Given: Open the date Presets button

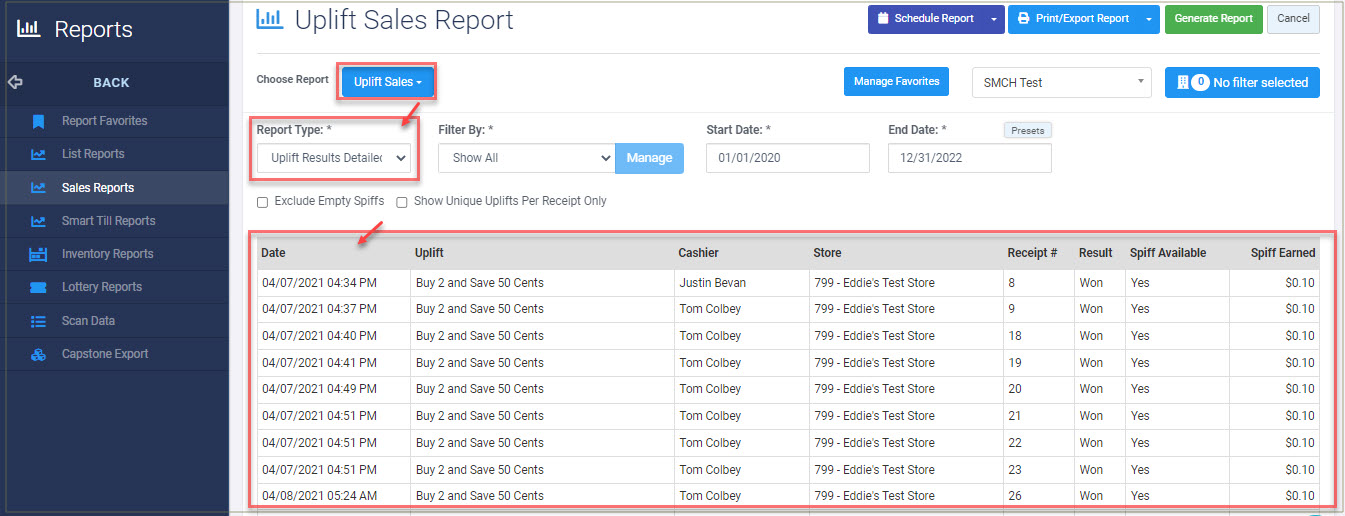Looking at the screenshot, I should click(x=1028, y=130).
